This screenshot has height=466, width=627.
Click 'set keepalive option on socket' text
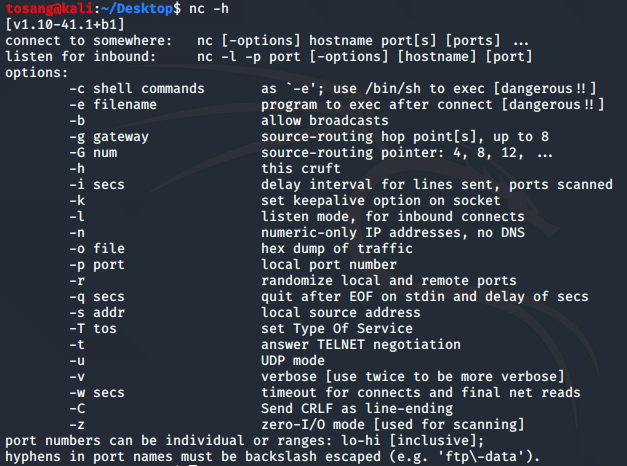[381, 200]
